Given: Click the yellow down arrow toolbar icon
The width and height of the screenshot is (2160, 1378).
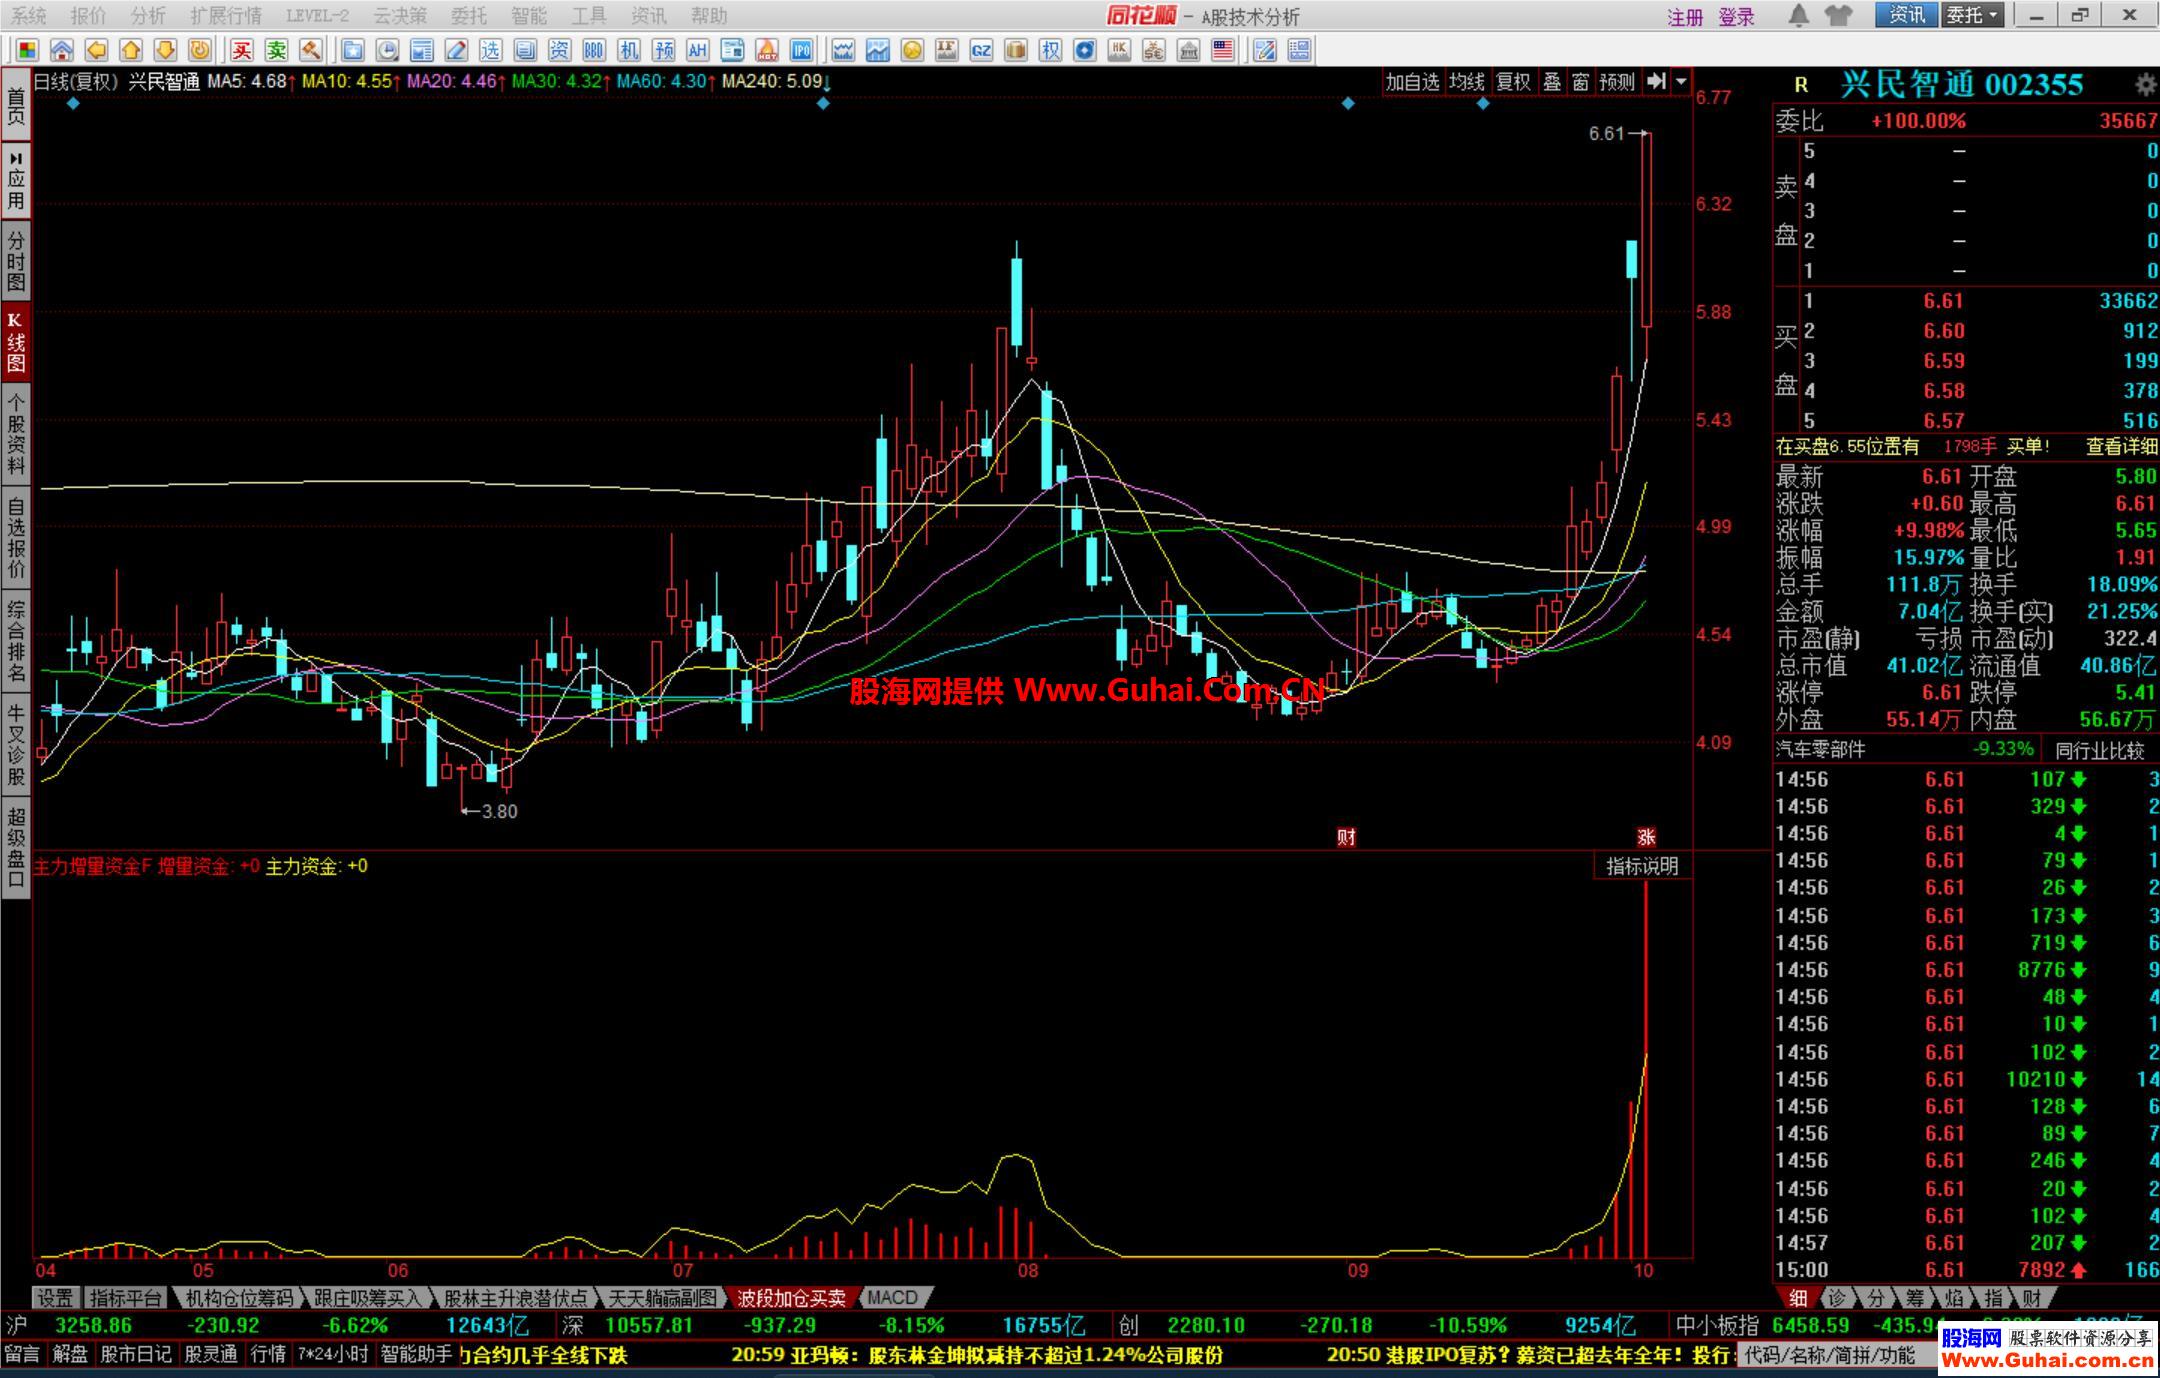Looking at the screenshot, I should tap(166, 50).
